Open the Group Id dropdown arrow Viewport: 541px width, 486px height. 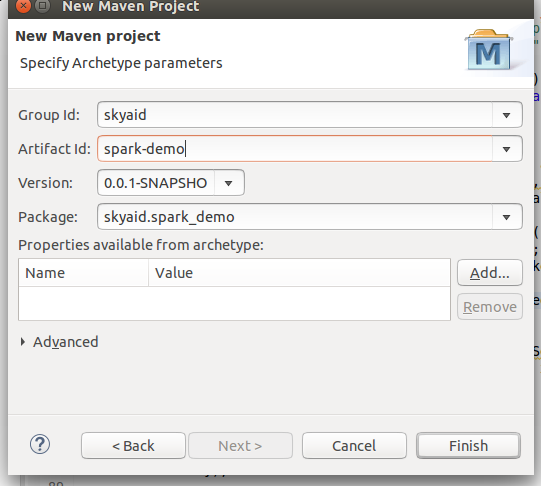(x=506, y=115)
